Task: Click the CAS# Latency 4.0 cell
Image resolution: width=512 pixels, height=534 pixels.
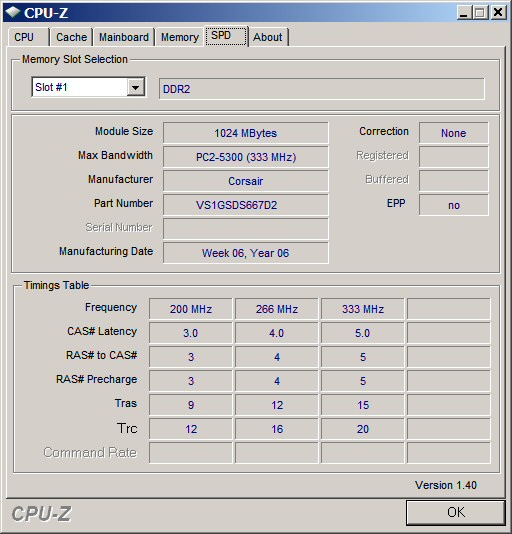Action: pos(277,333)
